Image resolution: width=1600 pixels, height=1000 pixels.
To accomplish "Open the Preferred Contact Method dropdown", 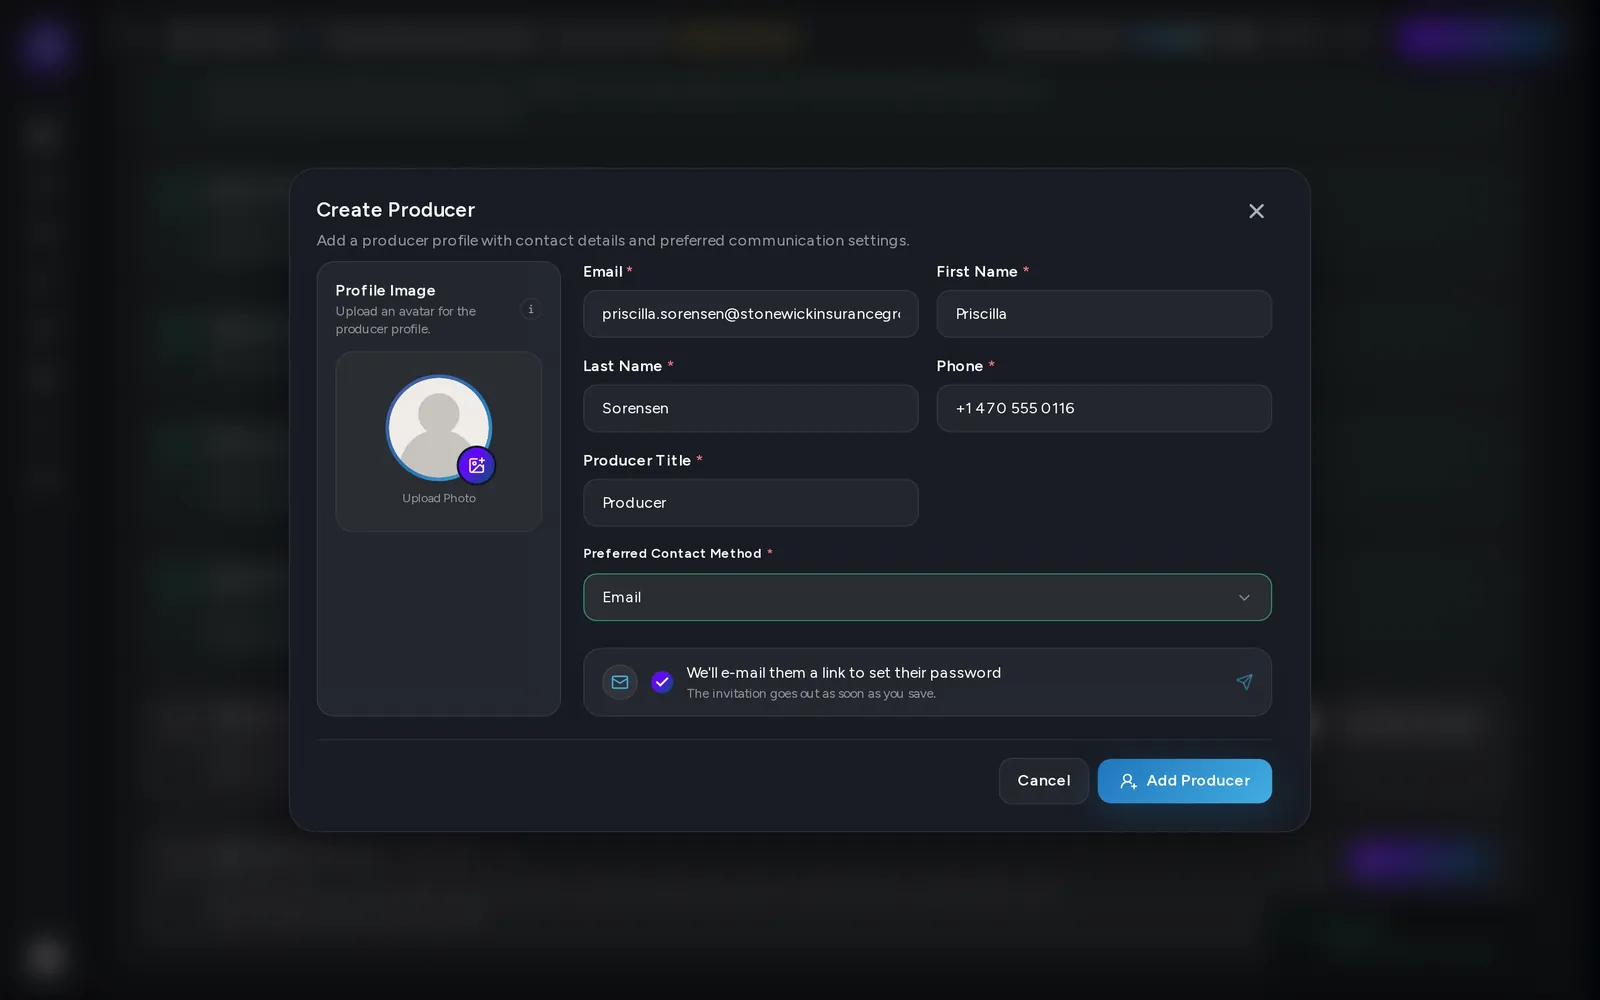I will [927, 597].
